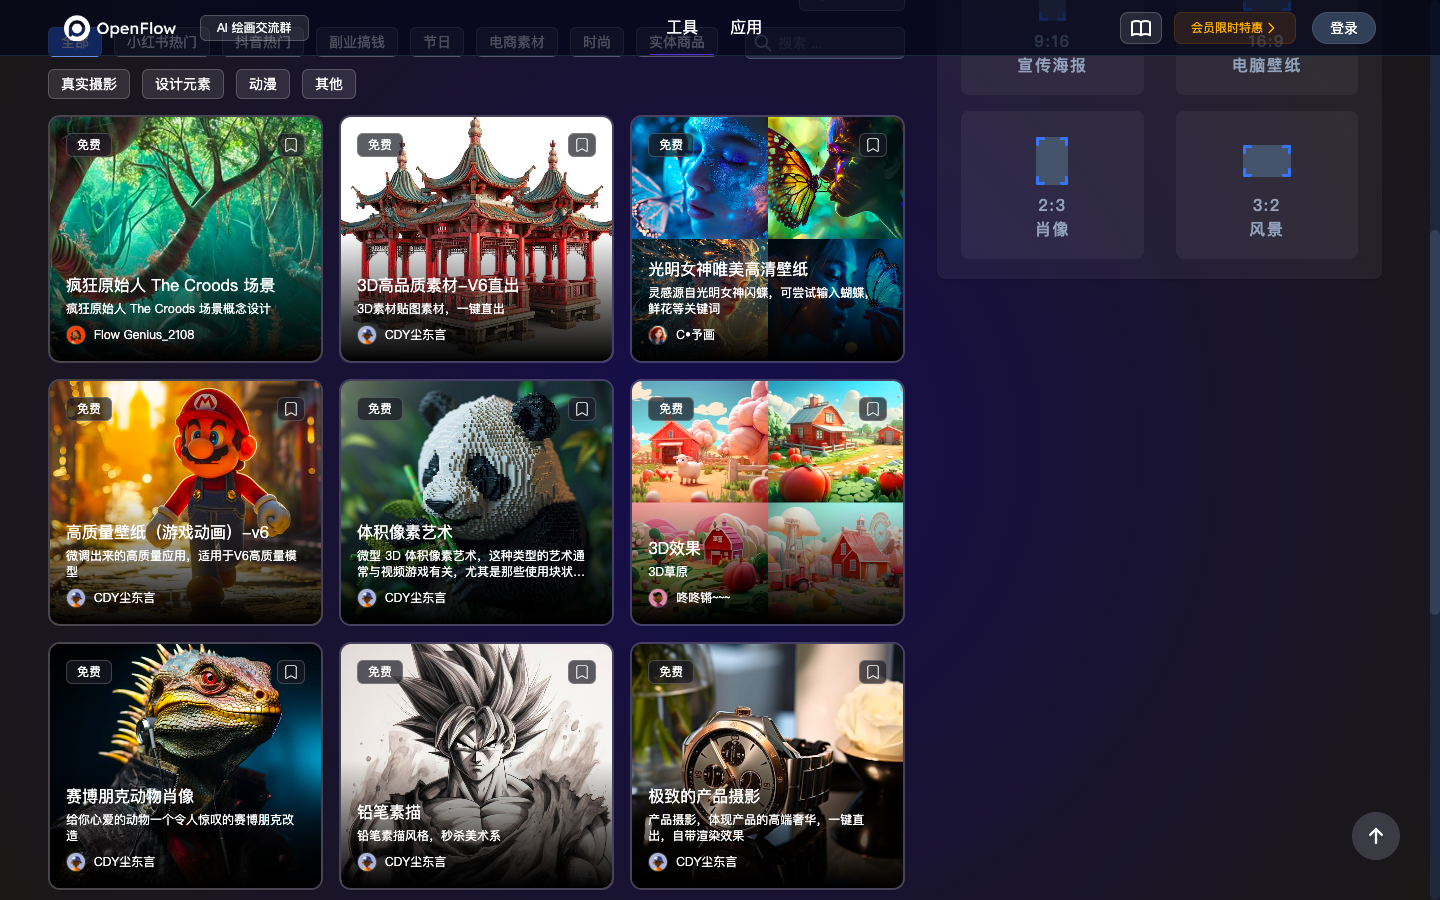Click CDY尘东言 avatar on 赛博朋克动物肖像 card
Viewport: 1440px width, 900px height.
tap(76, 862)
